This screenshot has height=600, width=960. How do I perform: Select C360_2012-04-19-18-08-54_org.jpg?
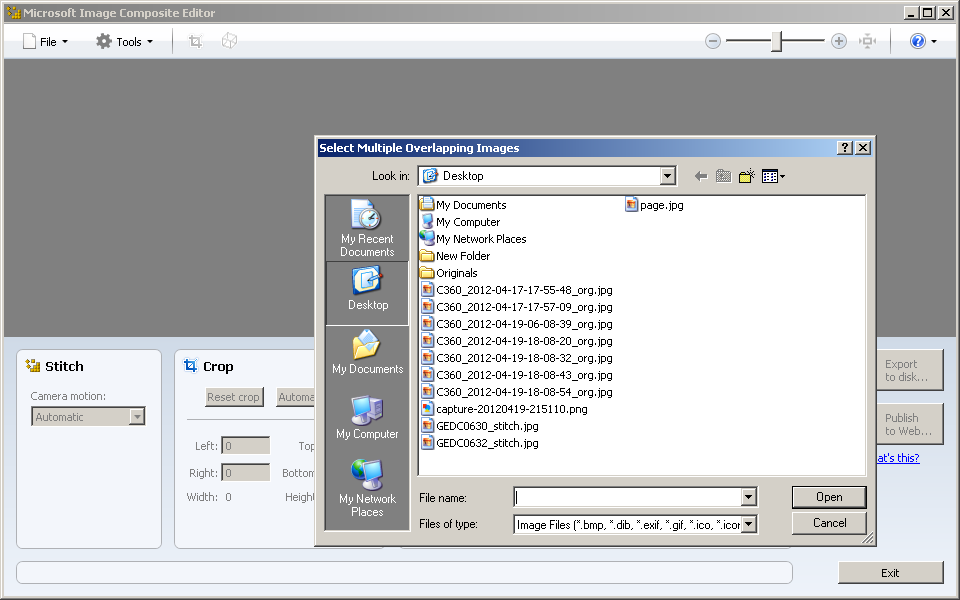coord(517,392)
